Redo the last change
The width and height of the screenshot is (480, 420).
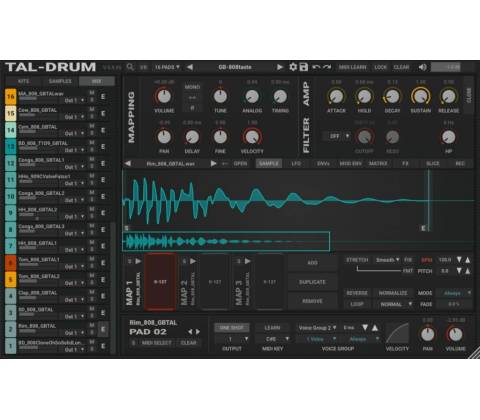[327, 67]
